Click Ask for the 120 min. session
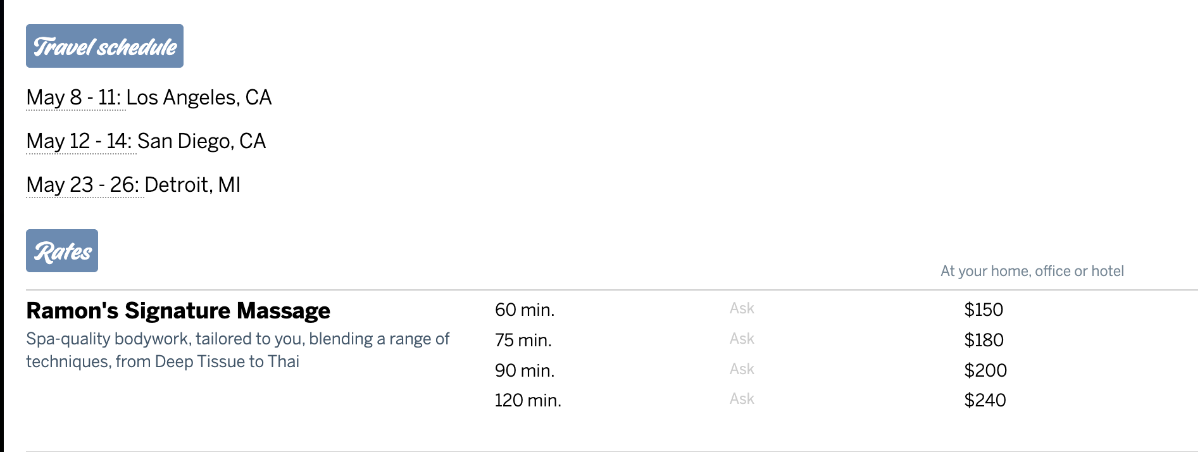 (x=742, y=398)
